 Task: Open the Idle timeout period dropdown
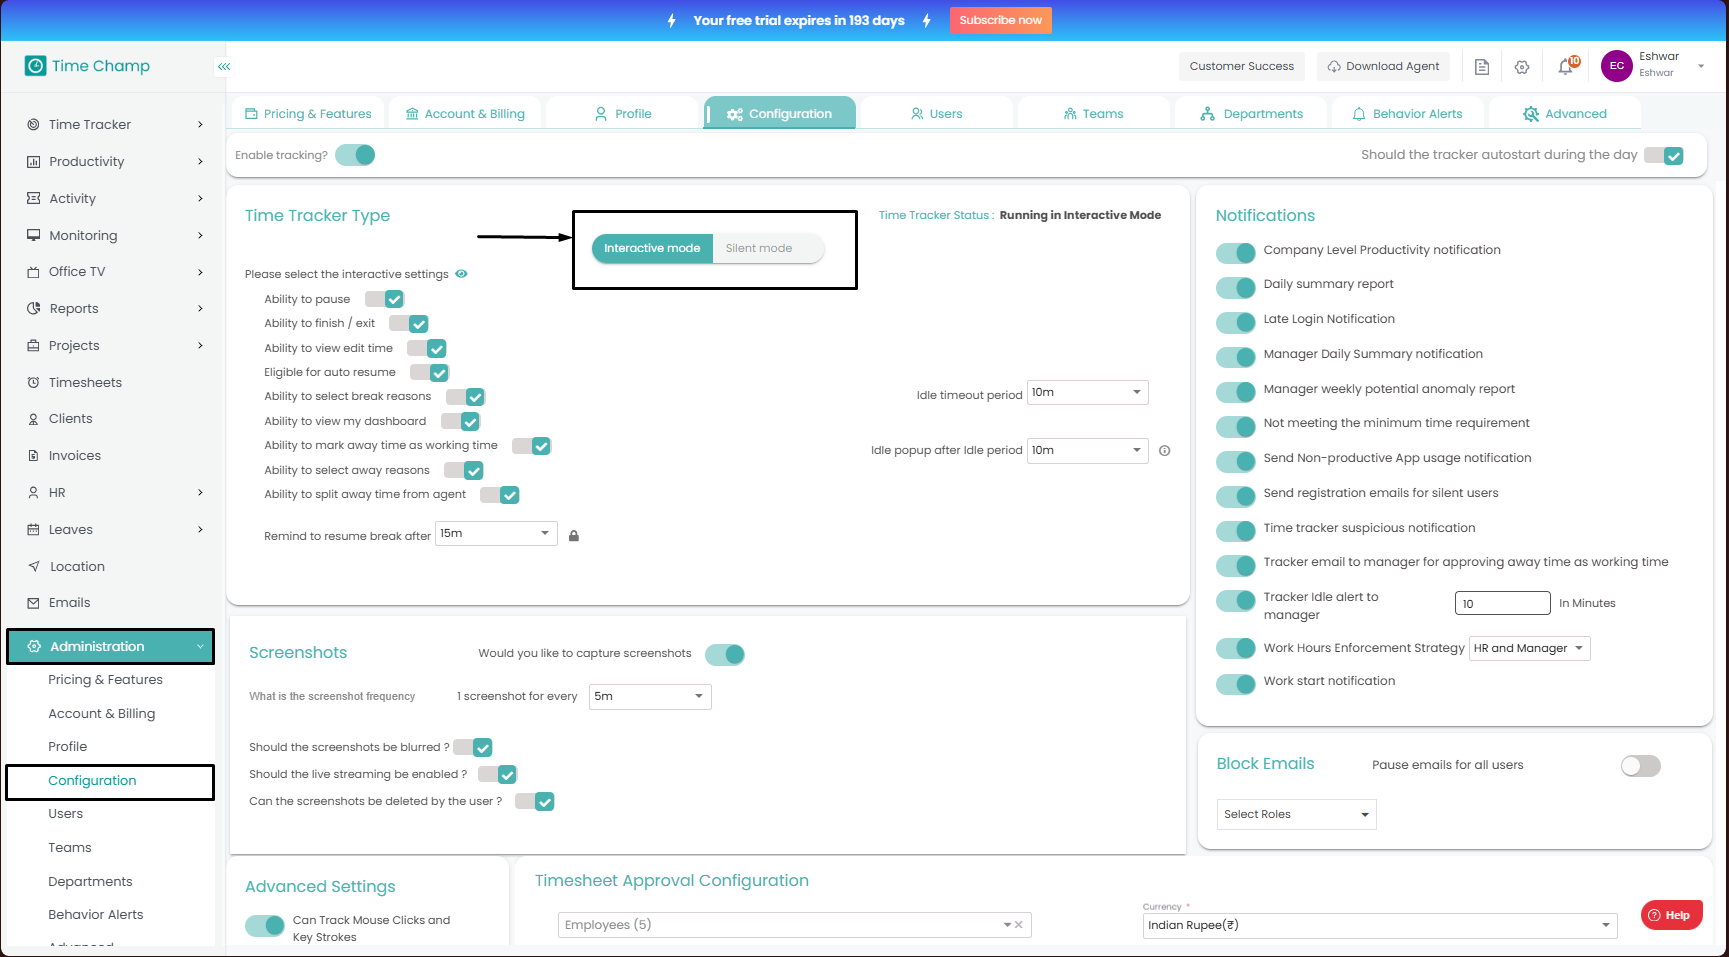coord(1088,393)
